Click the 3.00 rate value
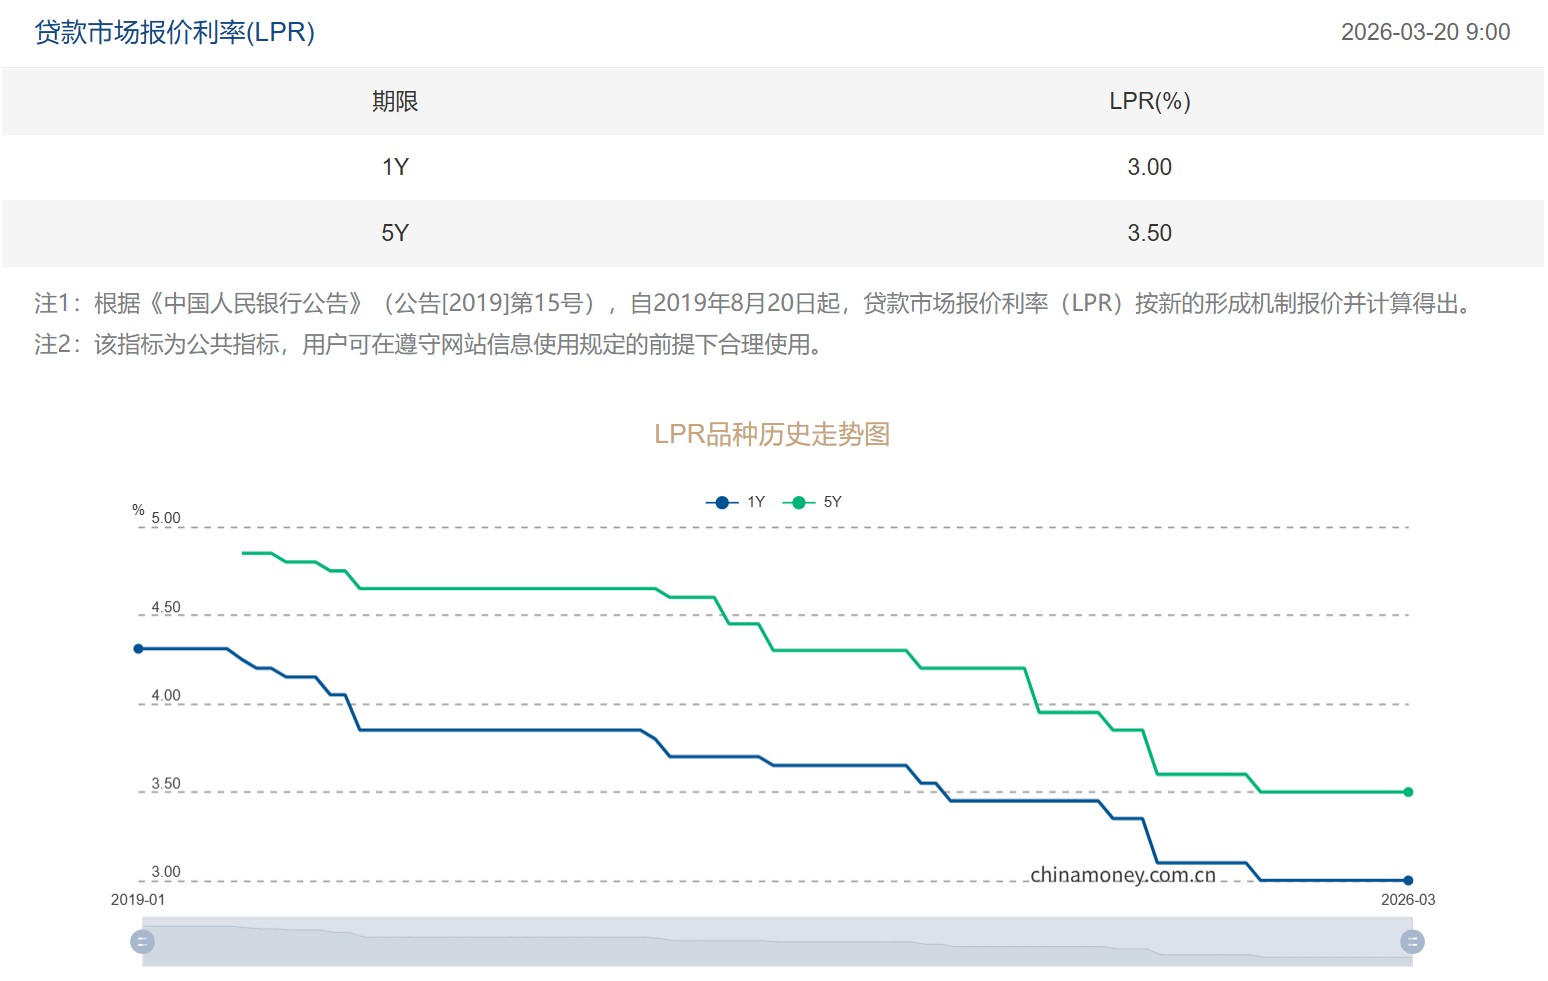Viewport: 1548px width, 981px height. 1149,167
